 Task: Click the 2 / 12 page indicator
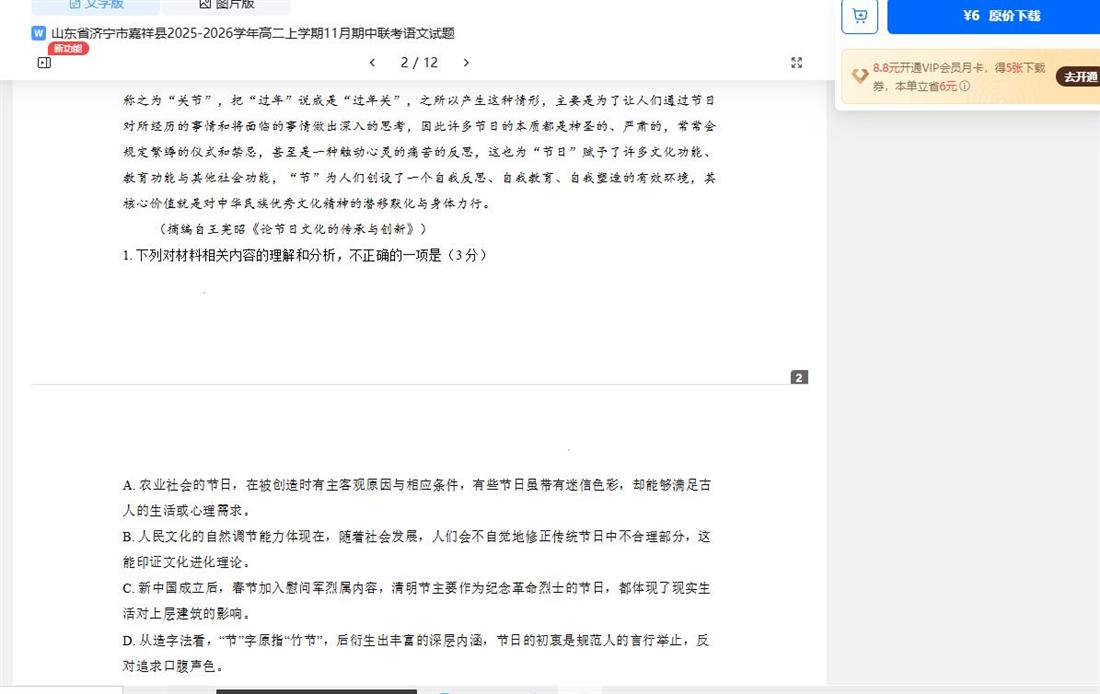pyautogui.click(x=419, y=63)
